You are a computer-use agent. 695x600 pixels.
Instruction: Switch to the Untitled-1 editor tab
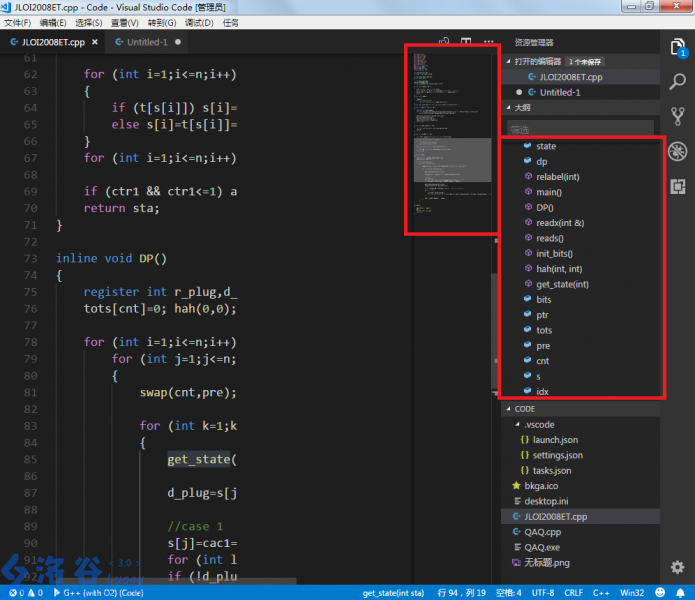147,42
